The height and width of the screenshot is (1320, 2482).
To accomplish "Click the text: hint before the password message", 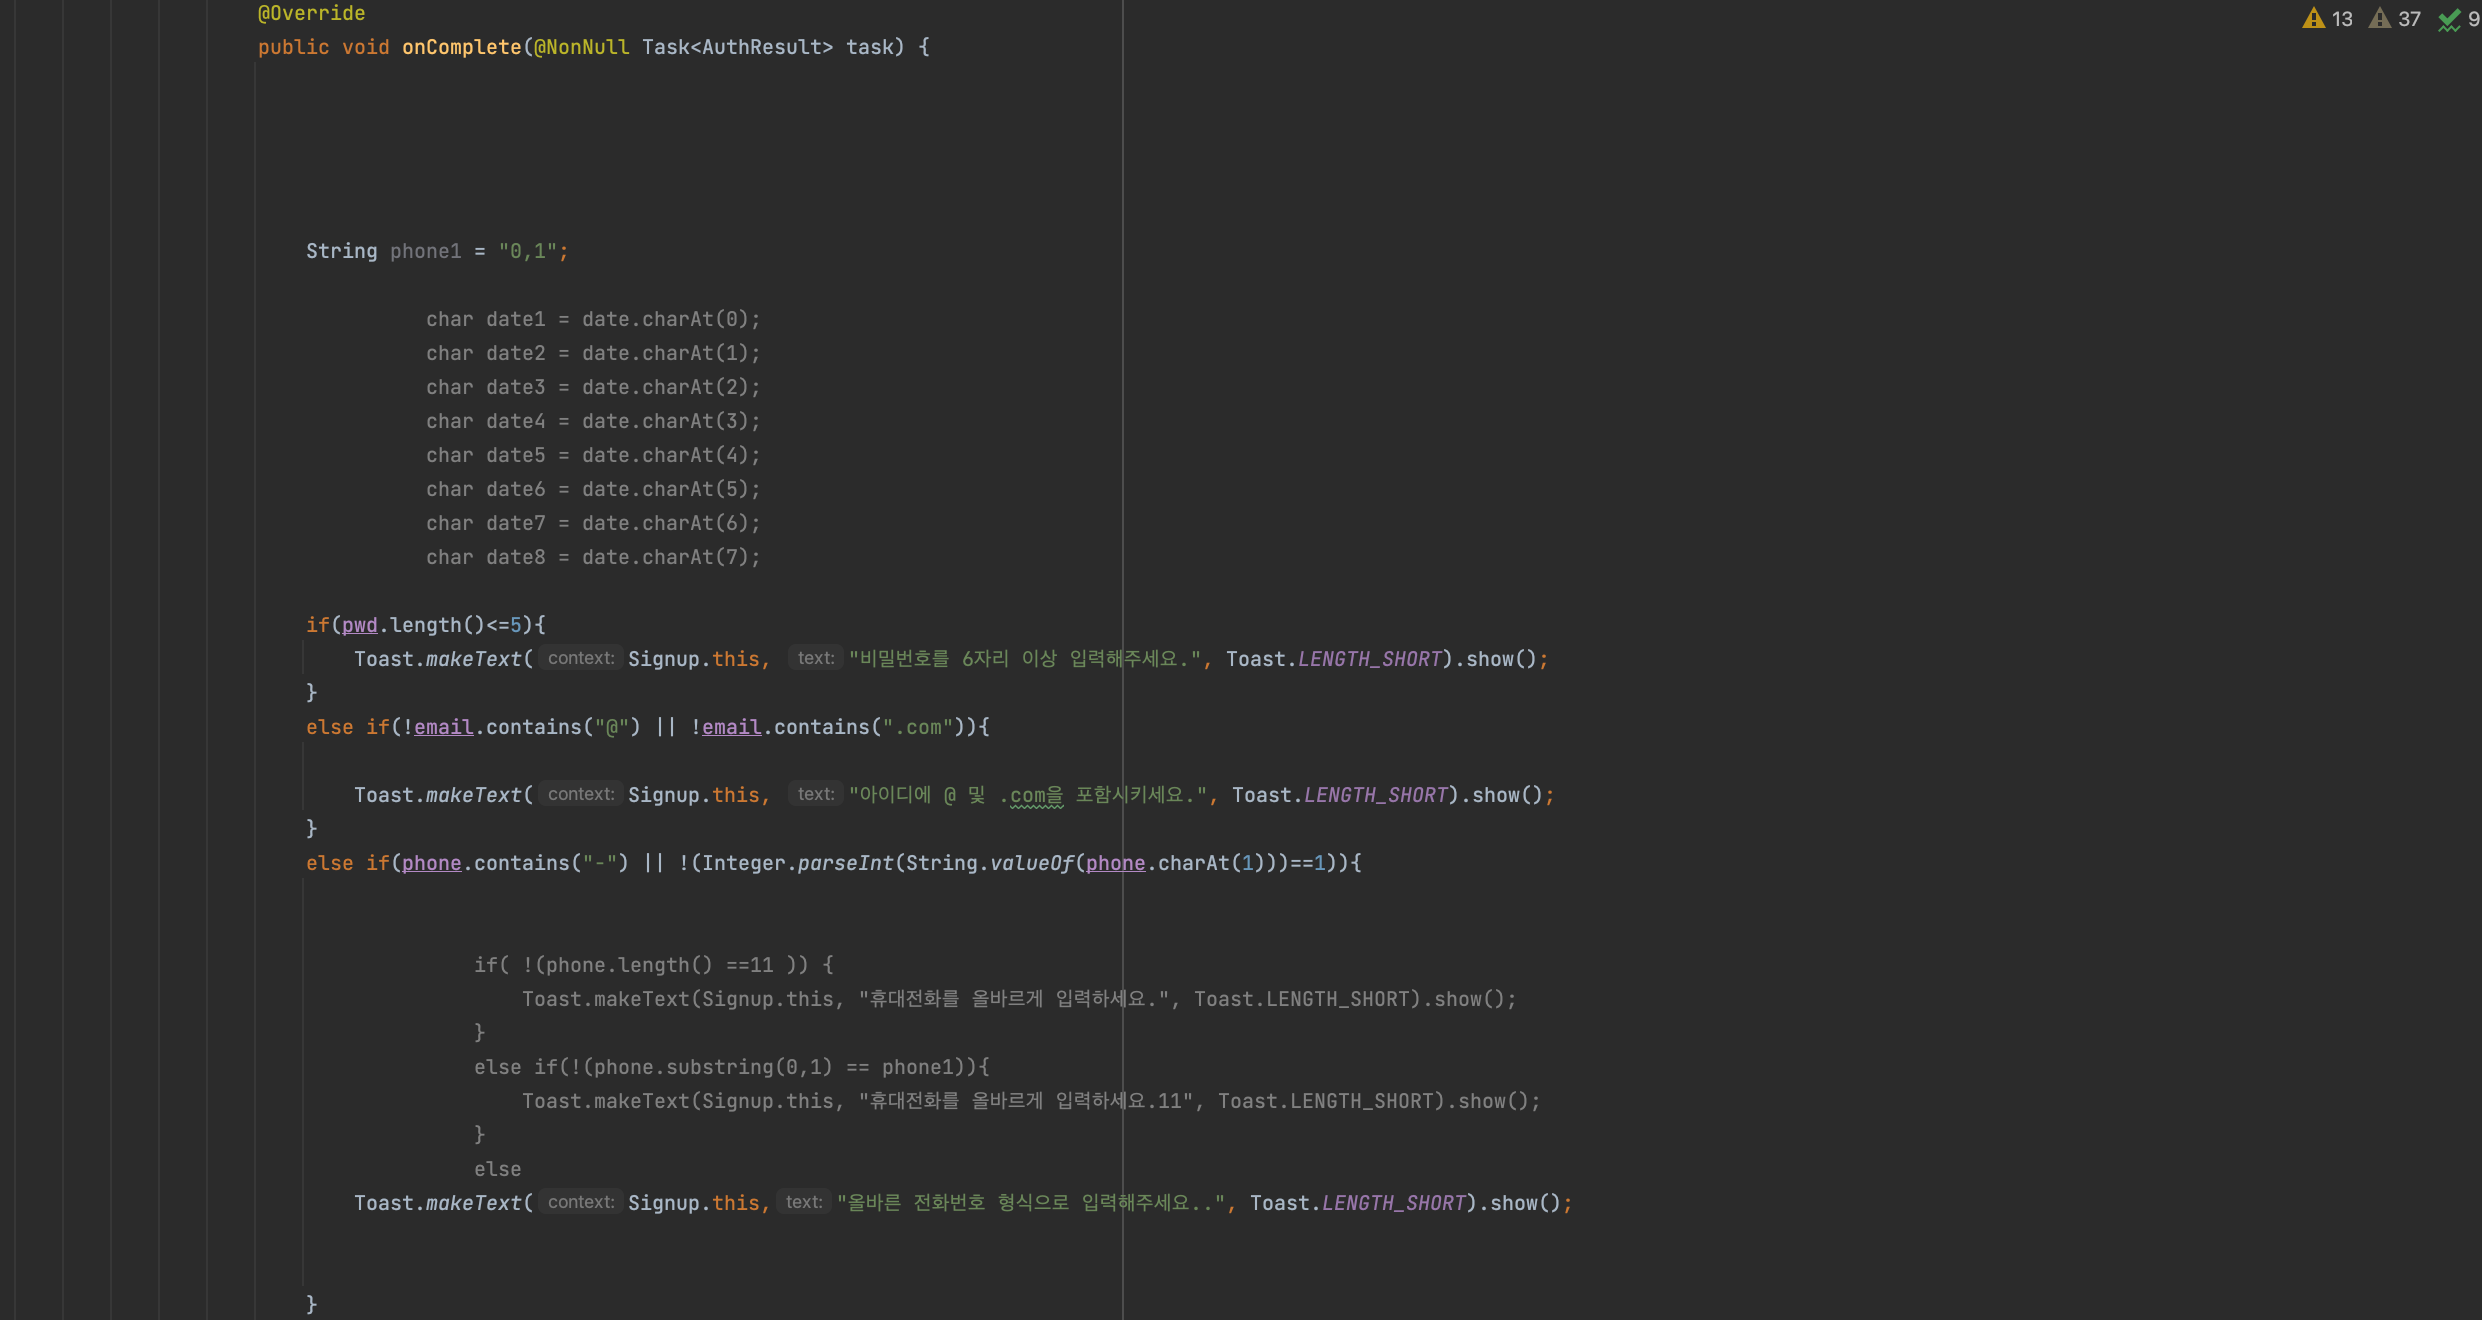I will (816, 658).
